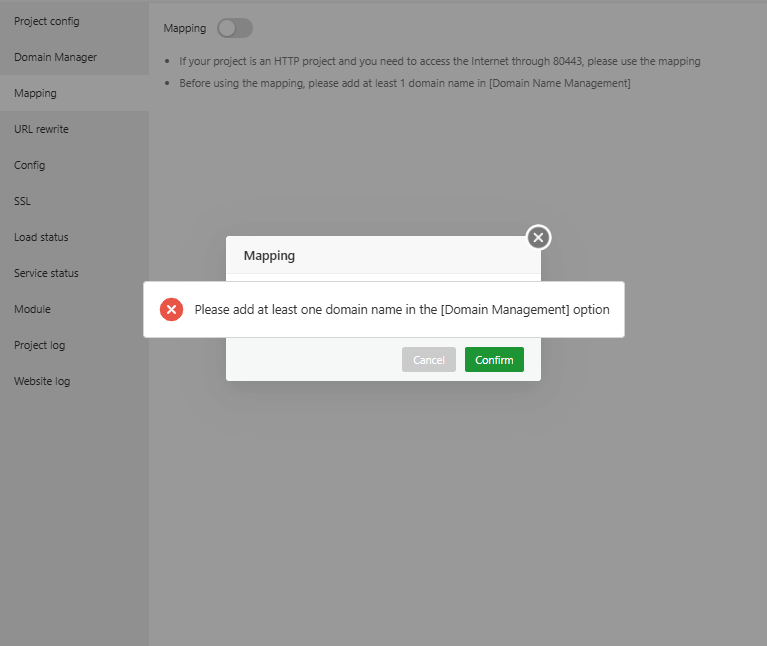767x646 pixels.
Task: Cancel the Mapping dialog
Action: pyautogui.click(x=429, y=360)
